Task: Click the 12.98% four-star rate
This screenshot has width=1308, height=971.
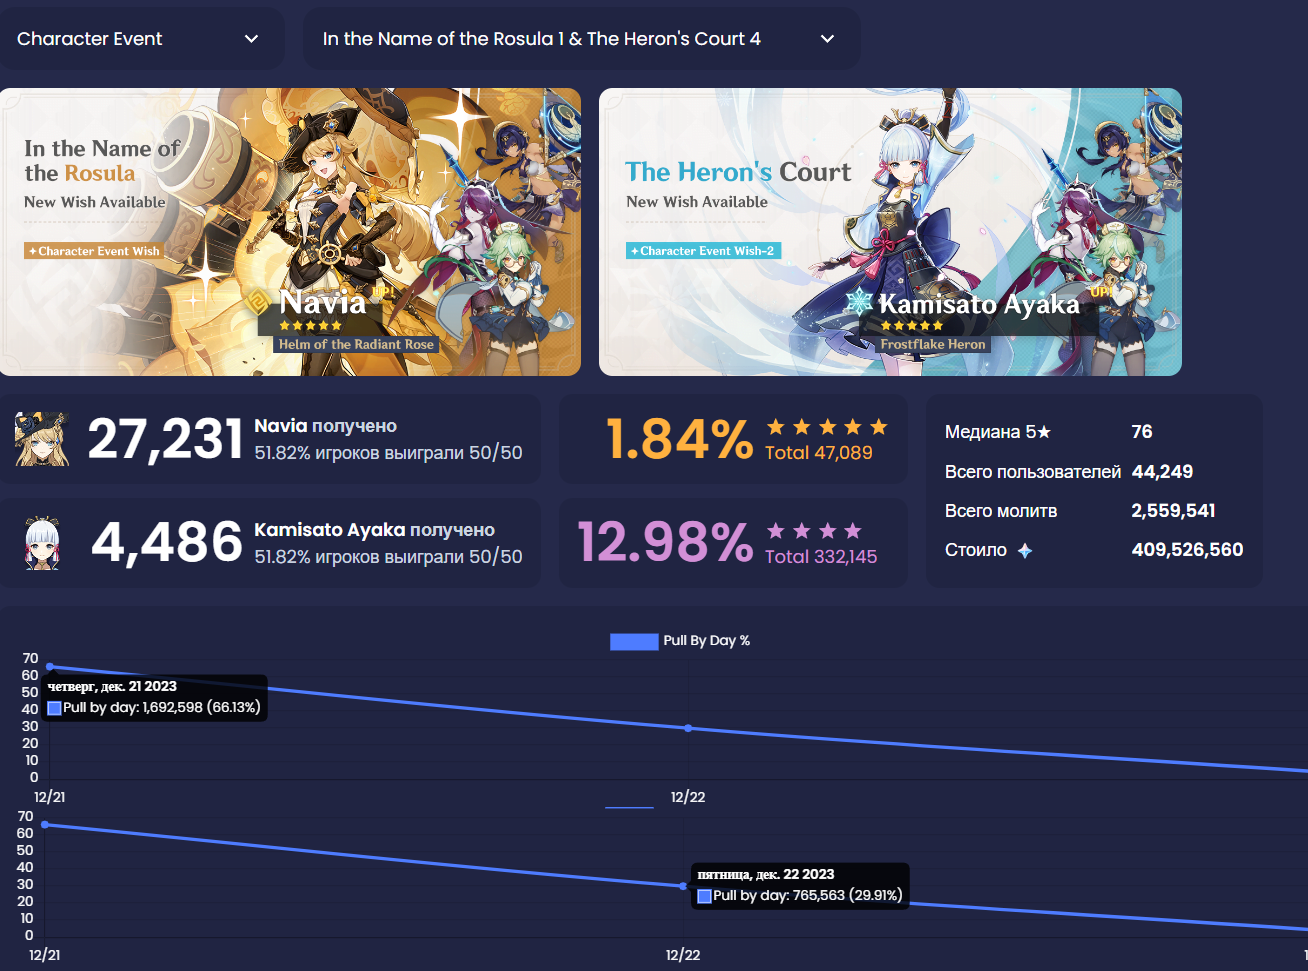Action: [x=666, y=543]
